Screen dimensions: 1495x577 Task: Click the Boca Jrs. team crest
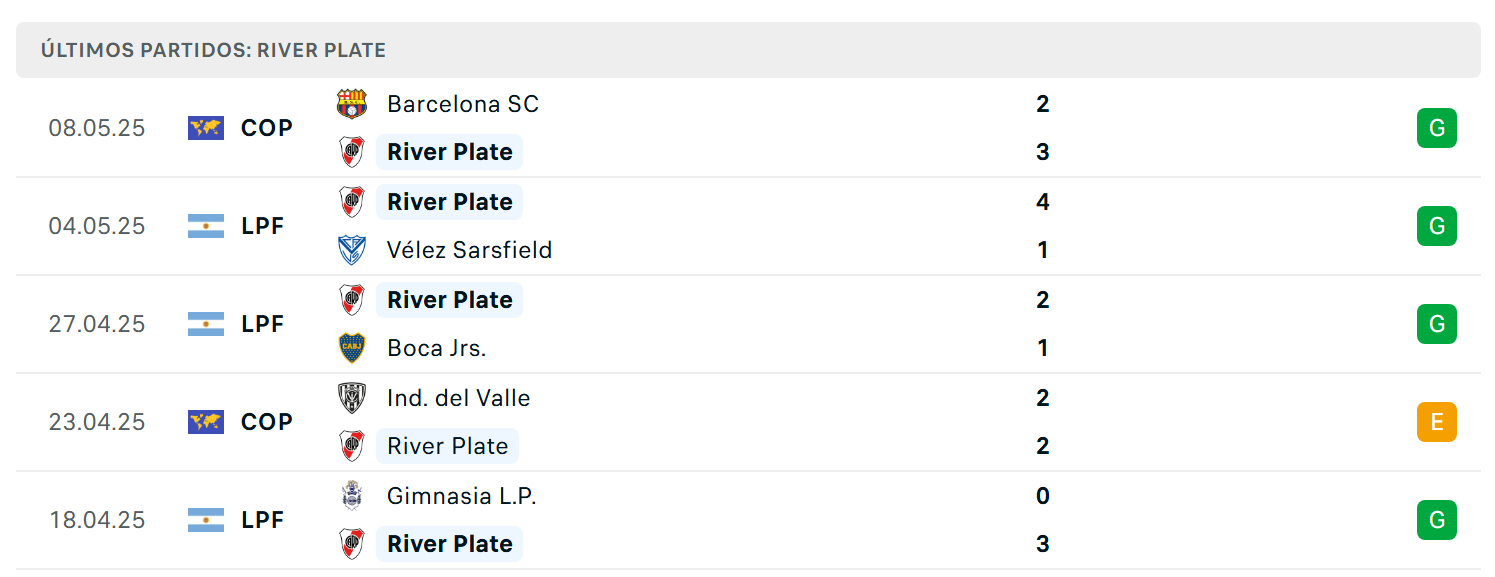click(x=352, y=348)
